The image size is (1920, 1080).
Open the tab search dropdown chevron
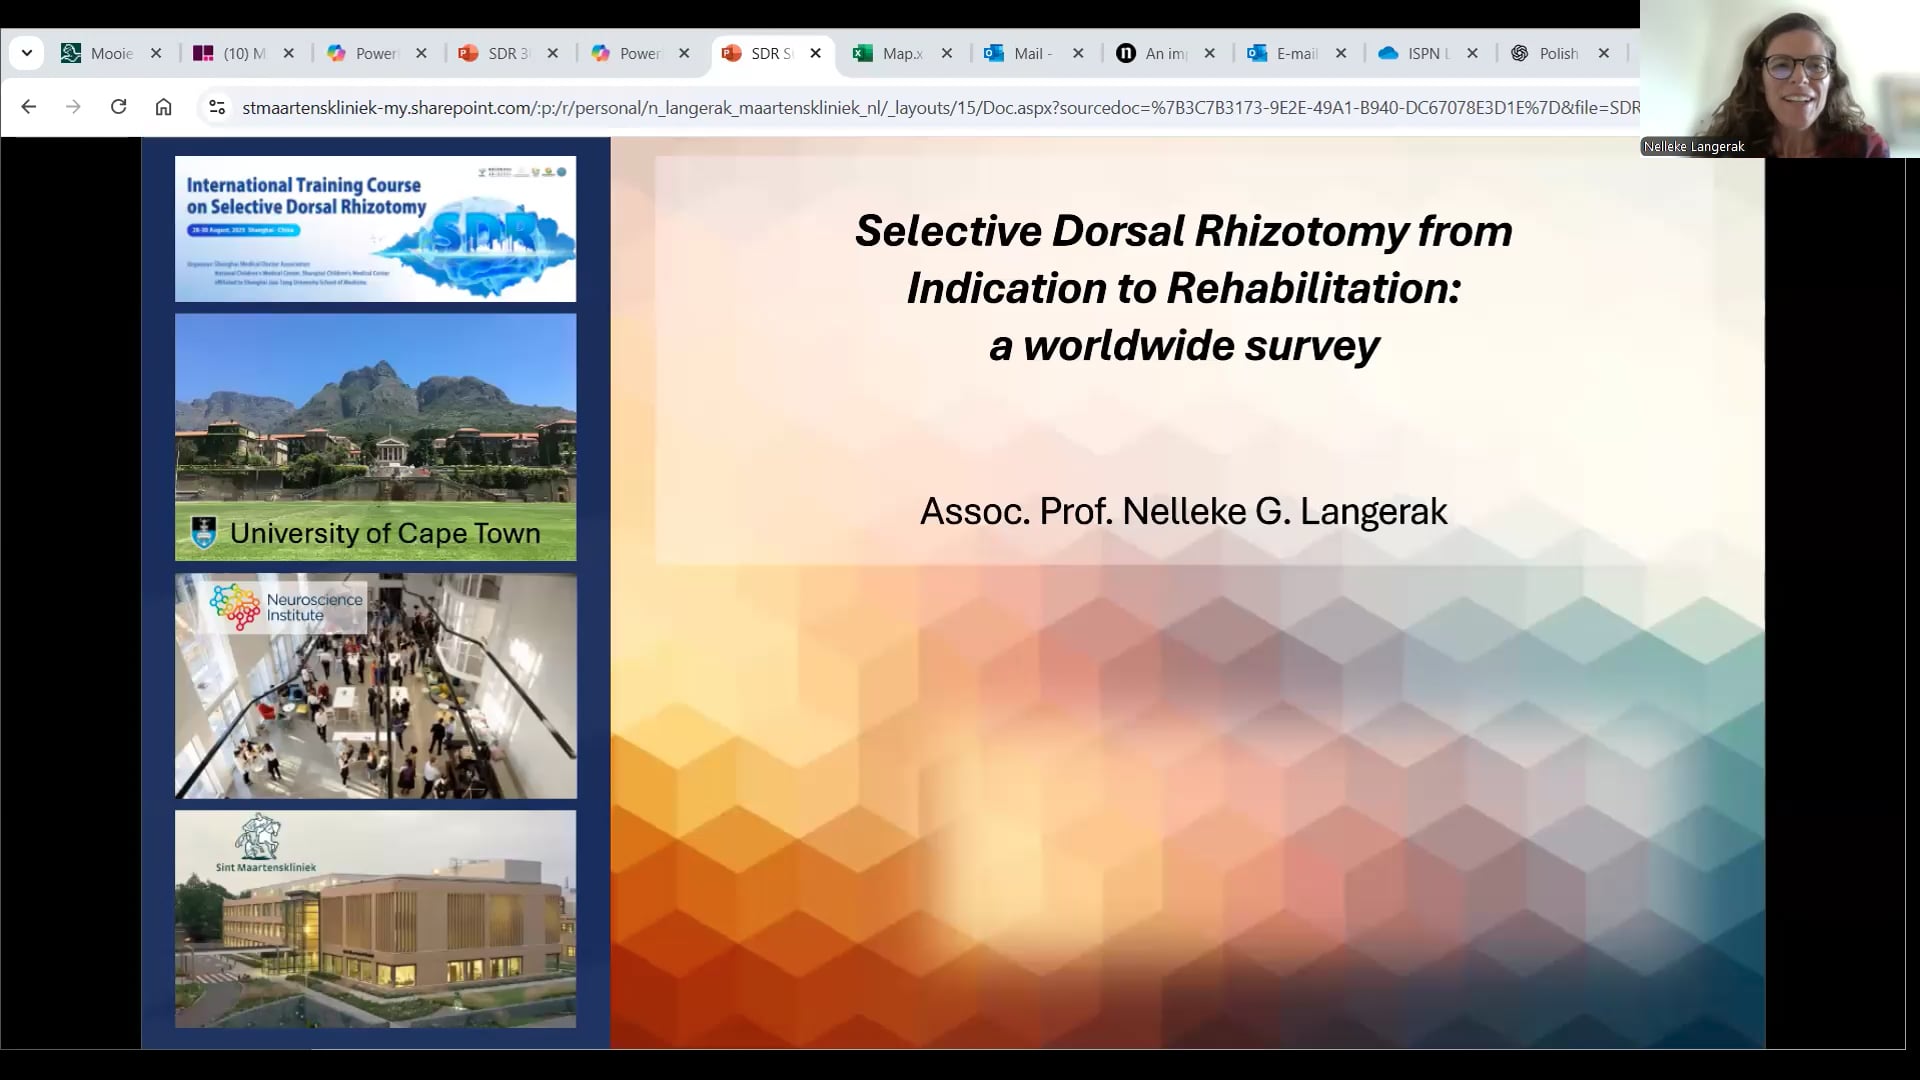tap(27, 53)
